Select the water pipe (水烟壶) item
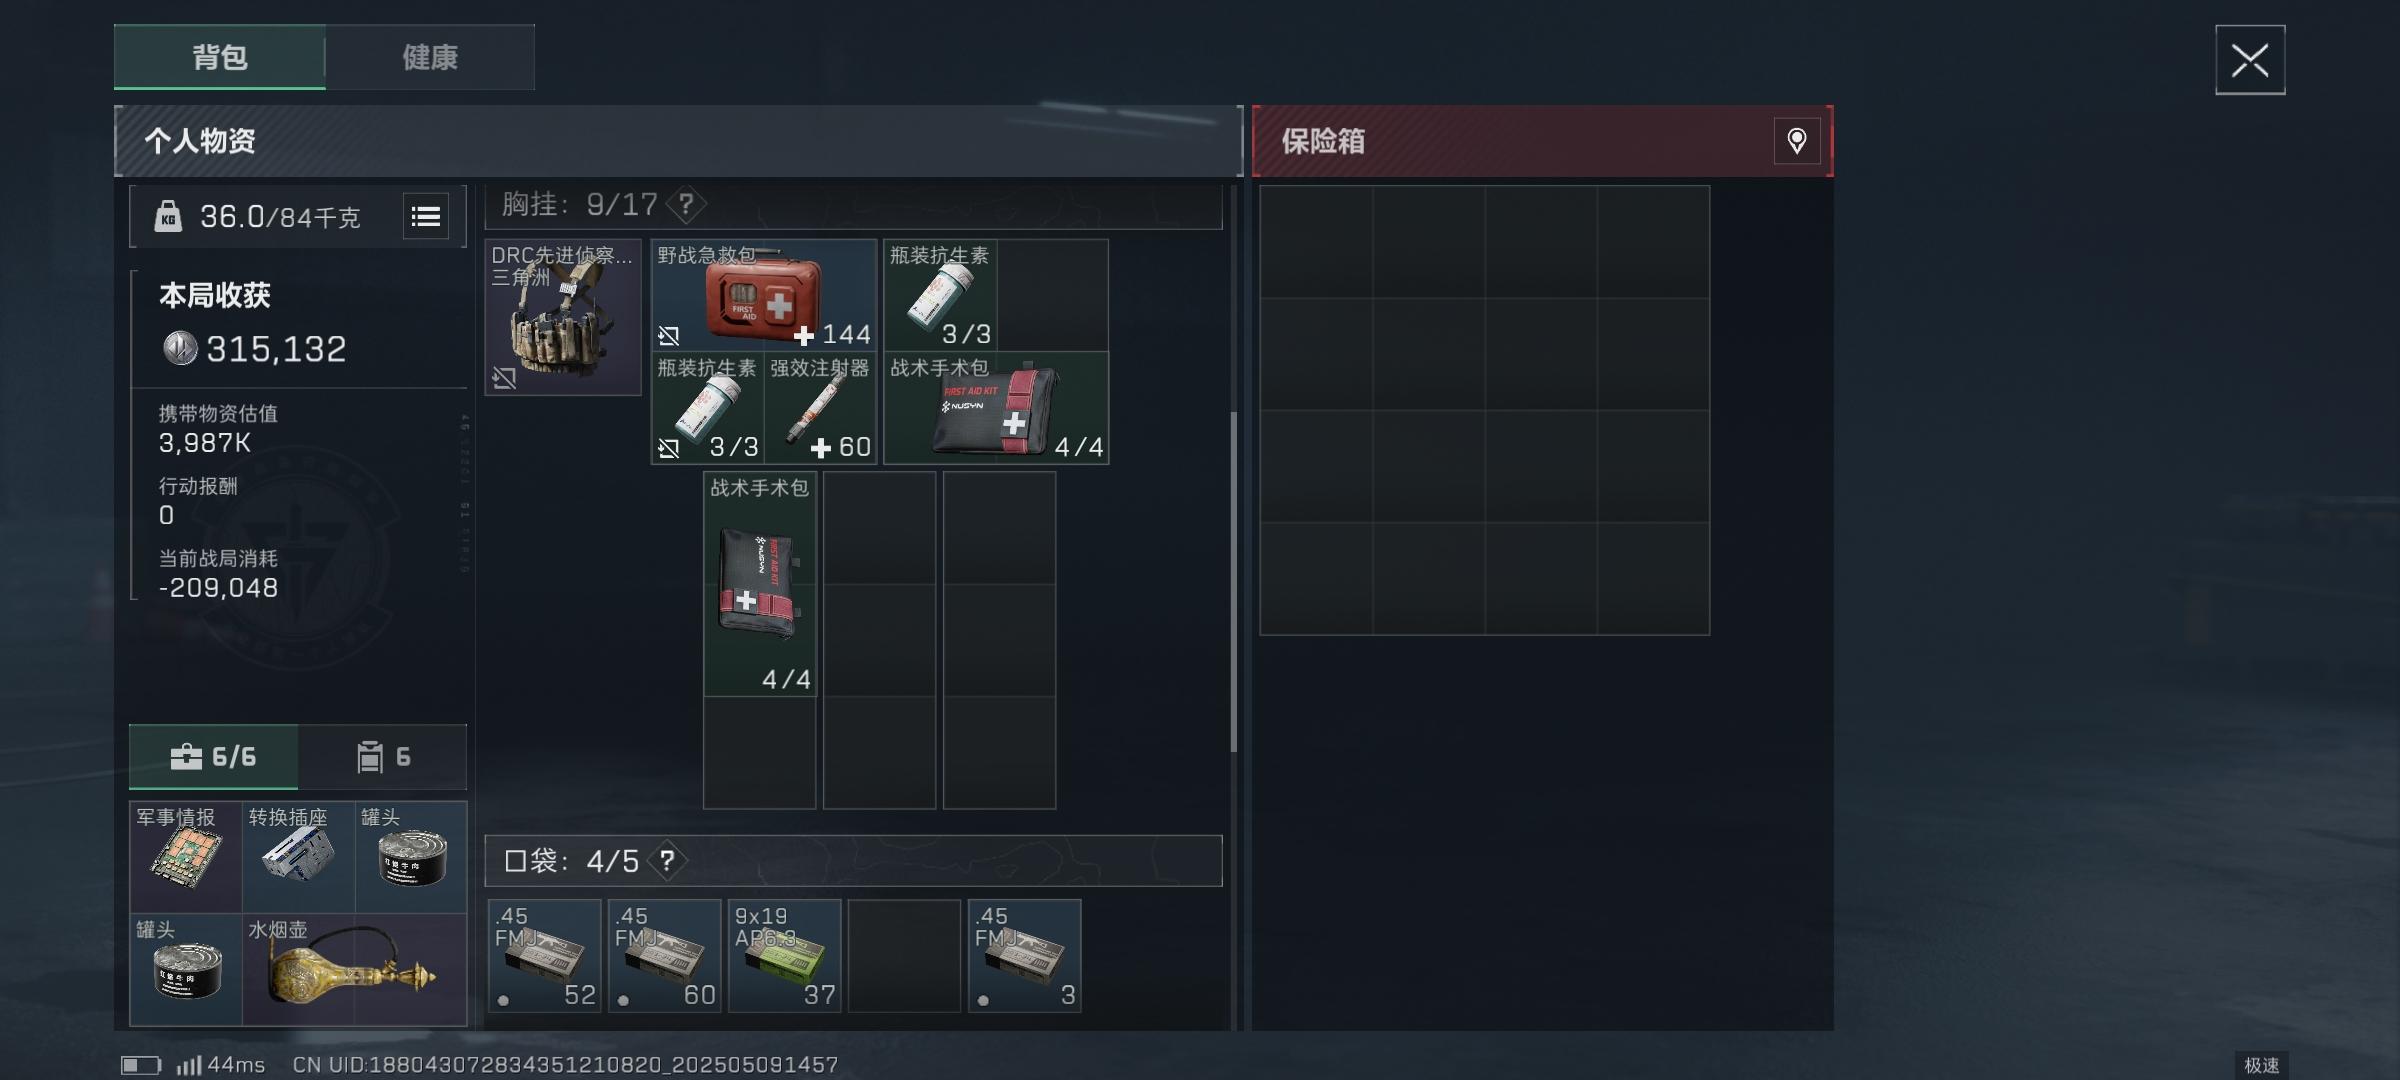This screenshot has width=2400, height=1080. click(x=355, y=970)
